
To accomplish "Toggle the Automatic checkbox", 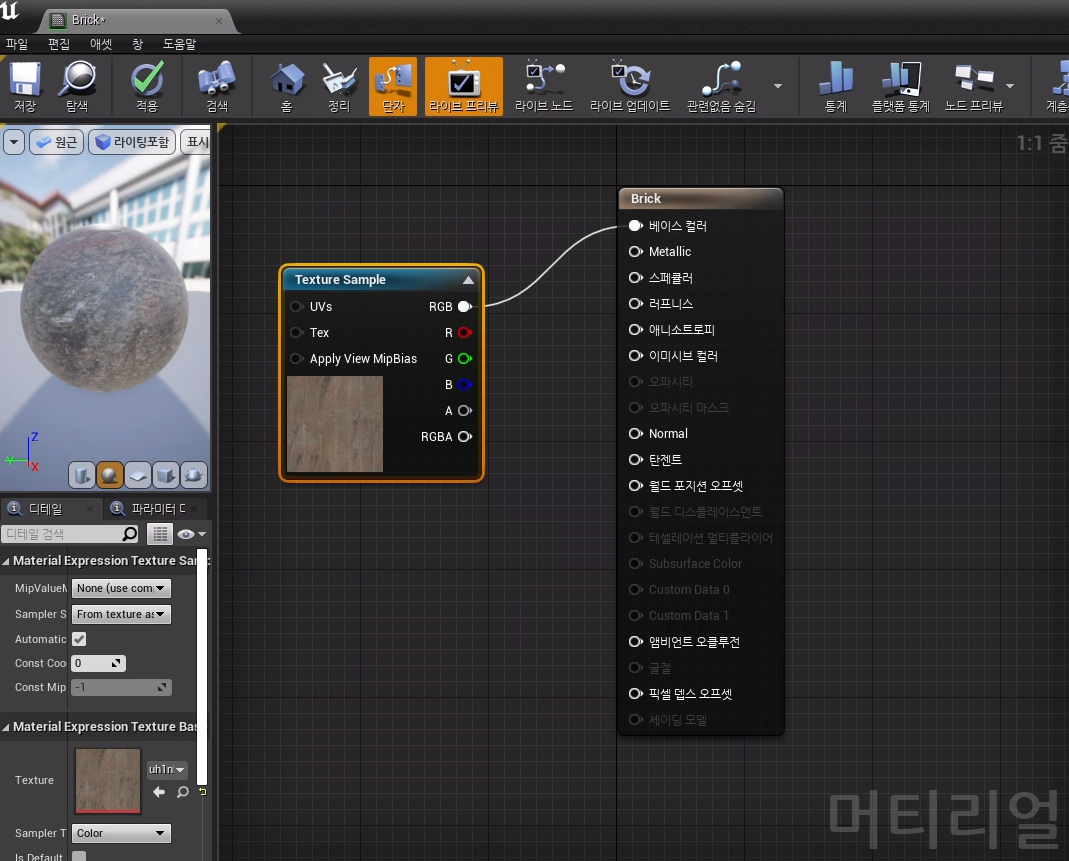I will click(79, 639).
